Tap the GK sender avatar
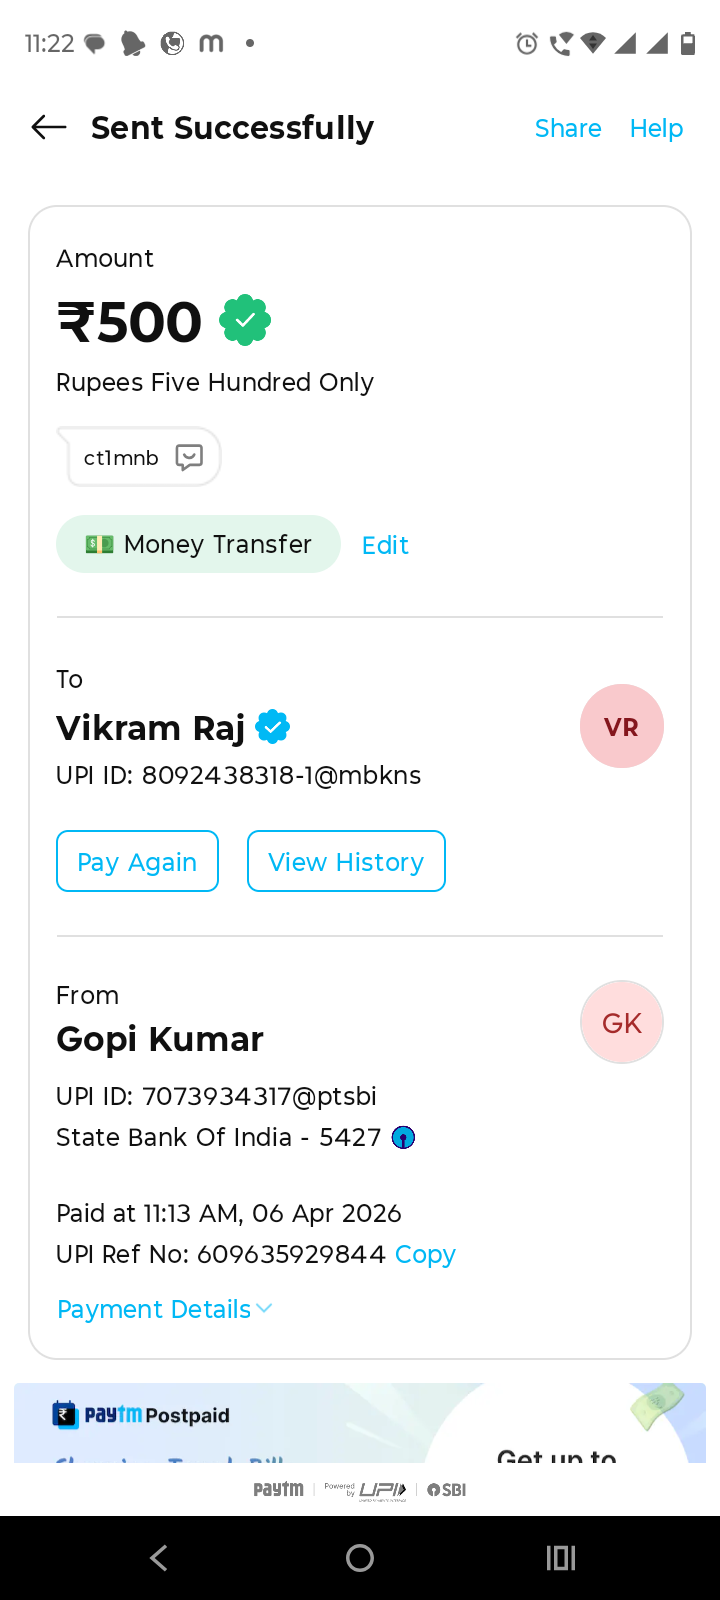Viewport: 720px width, 1600px height. [621, 1022]
